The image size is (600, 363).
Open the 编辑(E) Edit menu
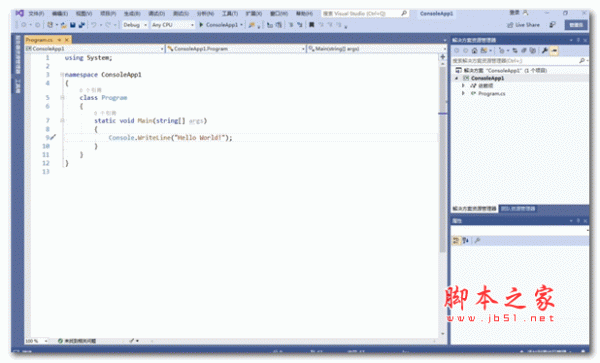[x=60, y=14]
